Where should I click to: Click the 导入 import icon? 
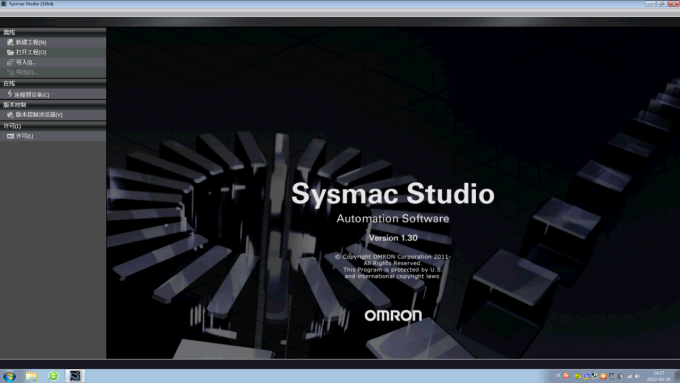(10, 62)
